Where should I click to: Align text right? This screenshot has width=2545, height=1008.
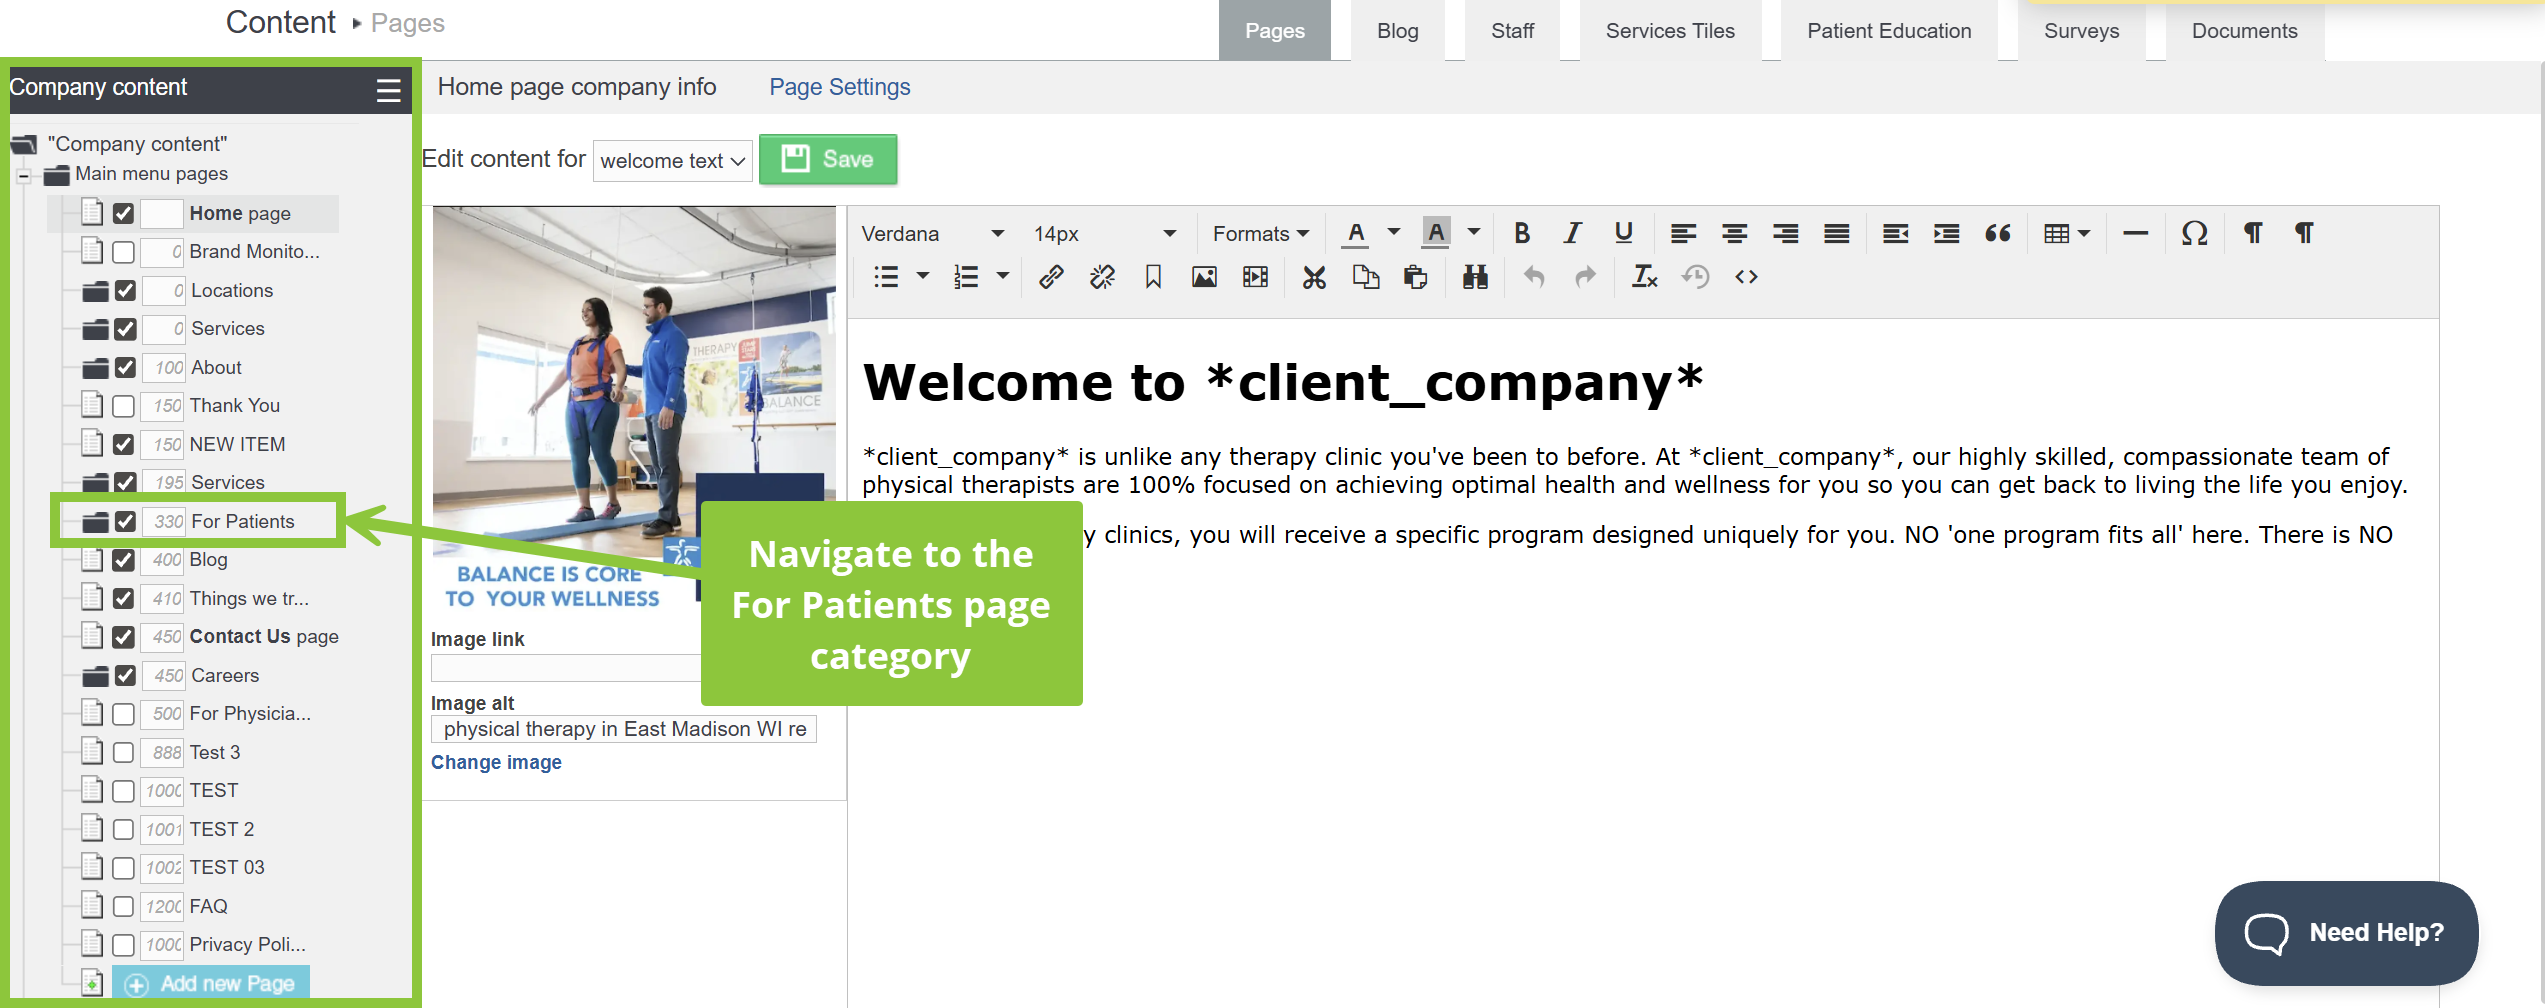(x=1785, y=234)
